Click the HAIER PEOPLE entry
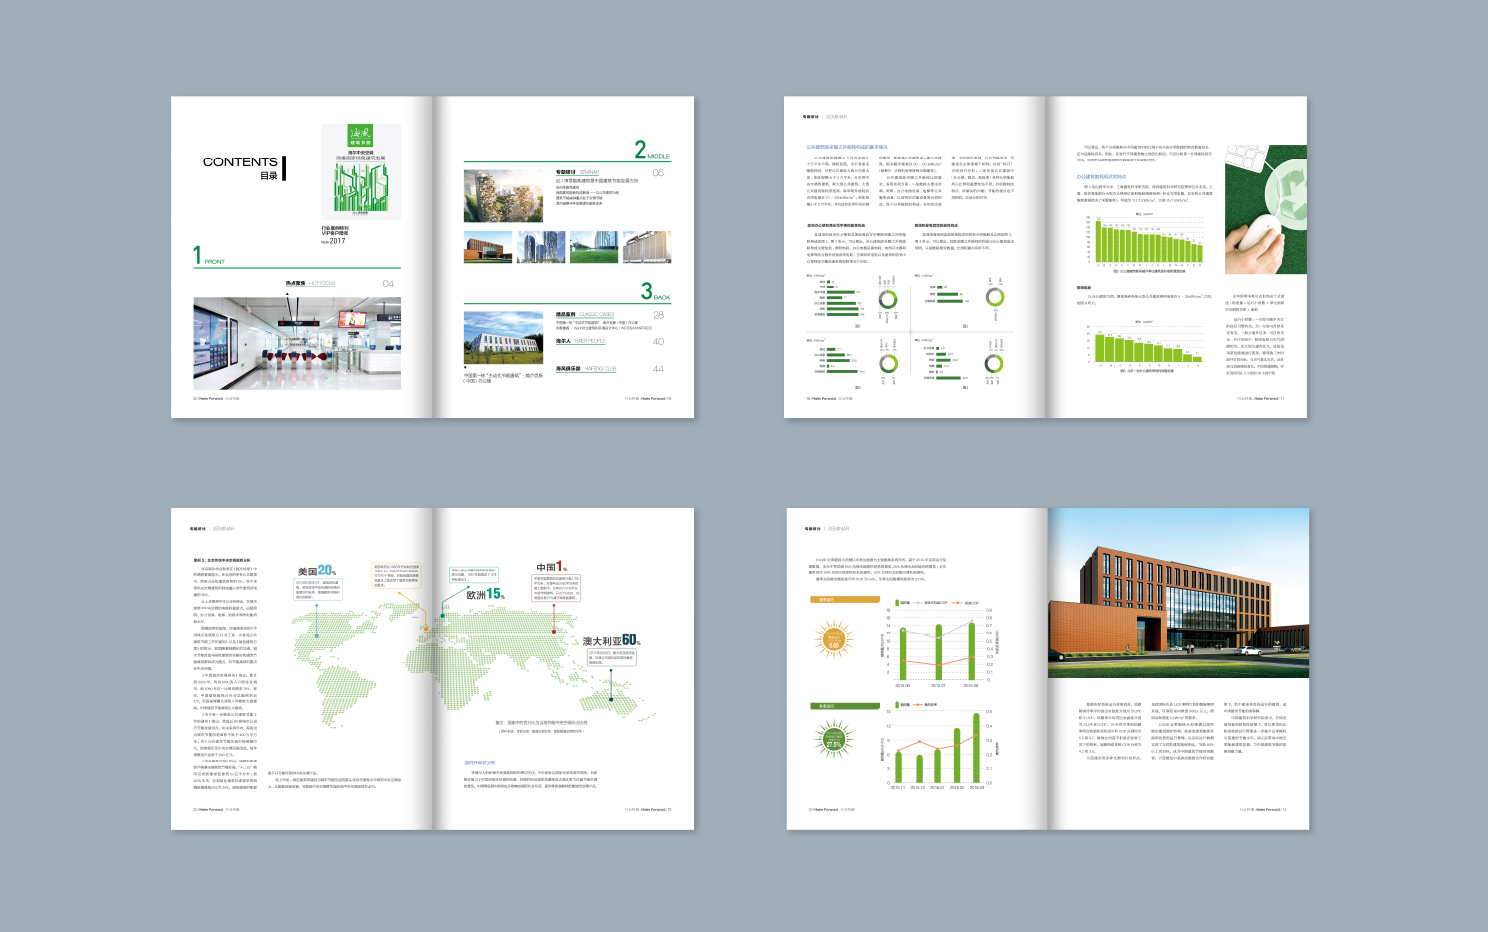The width and height of the screenshot is (1488, 932). tap(580, 342)
